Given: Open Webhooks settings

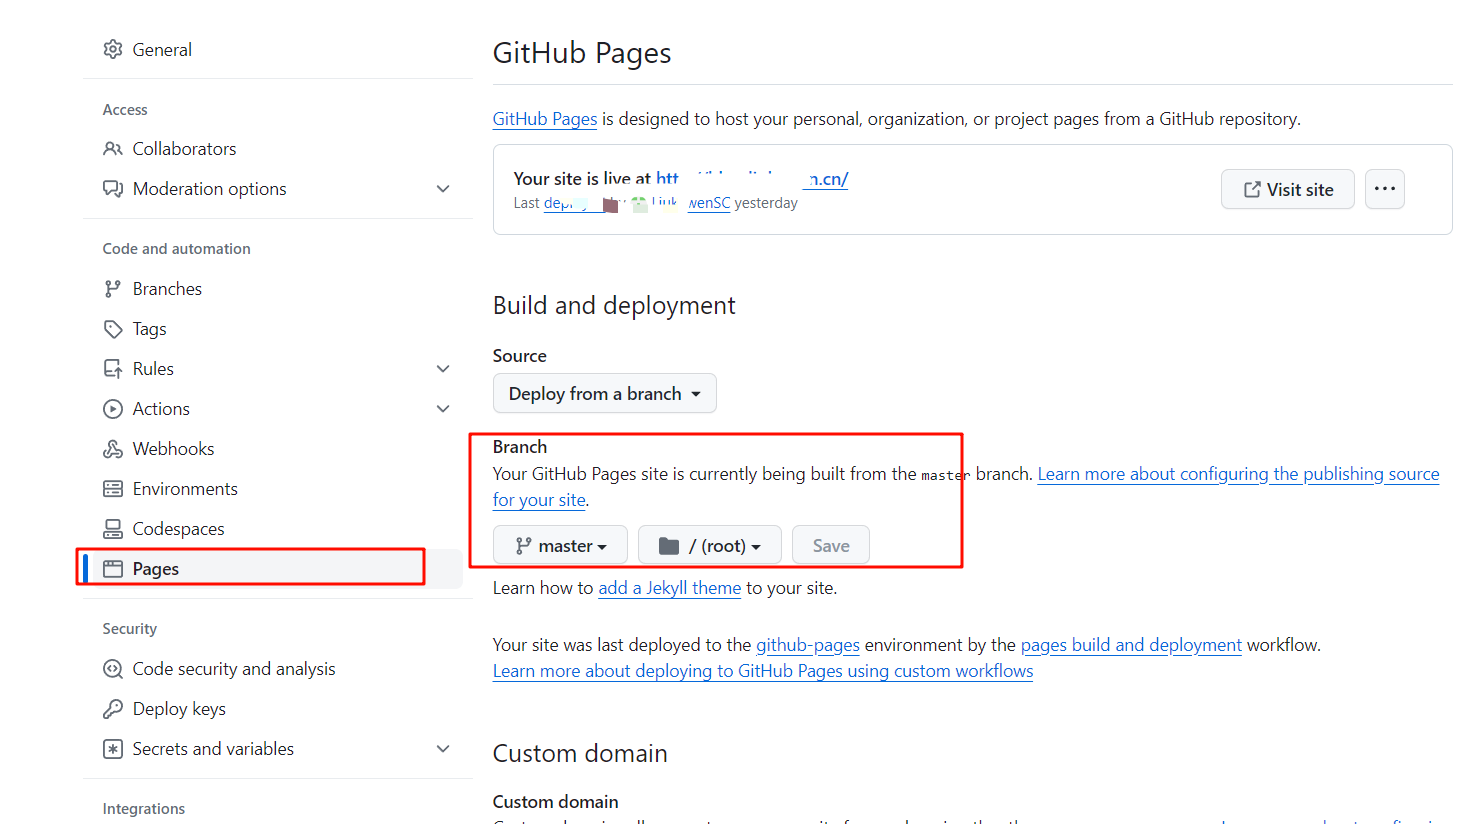Looking at the screenshot, I should pyautogui.click(x=174, y=449).
